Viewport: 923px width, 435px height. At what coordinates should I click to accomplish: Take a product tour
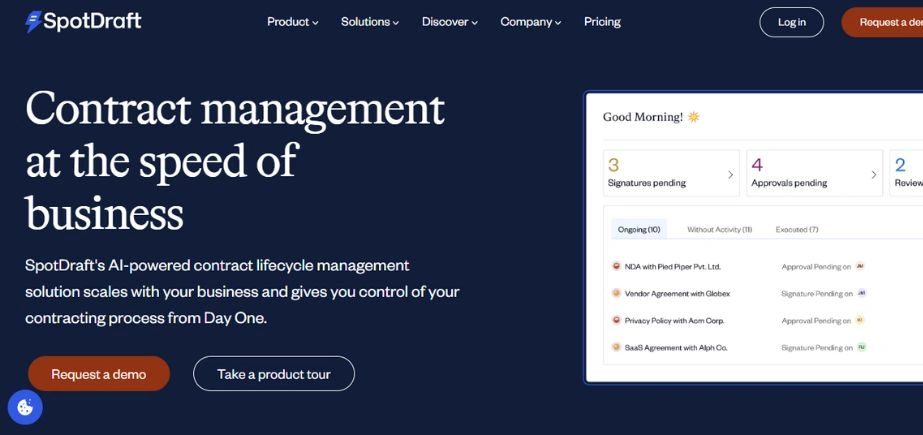274,374
